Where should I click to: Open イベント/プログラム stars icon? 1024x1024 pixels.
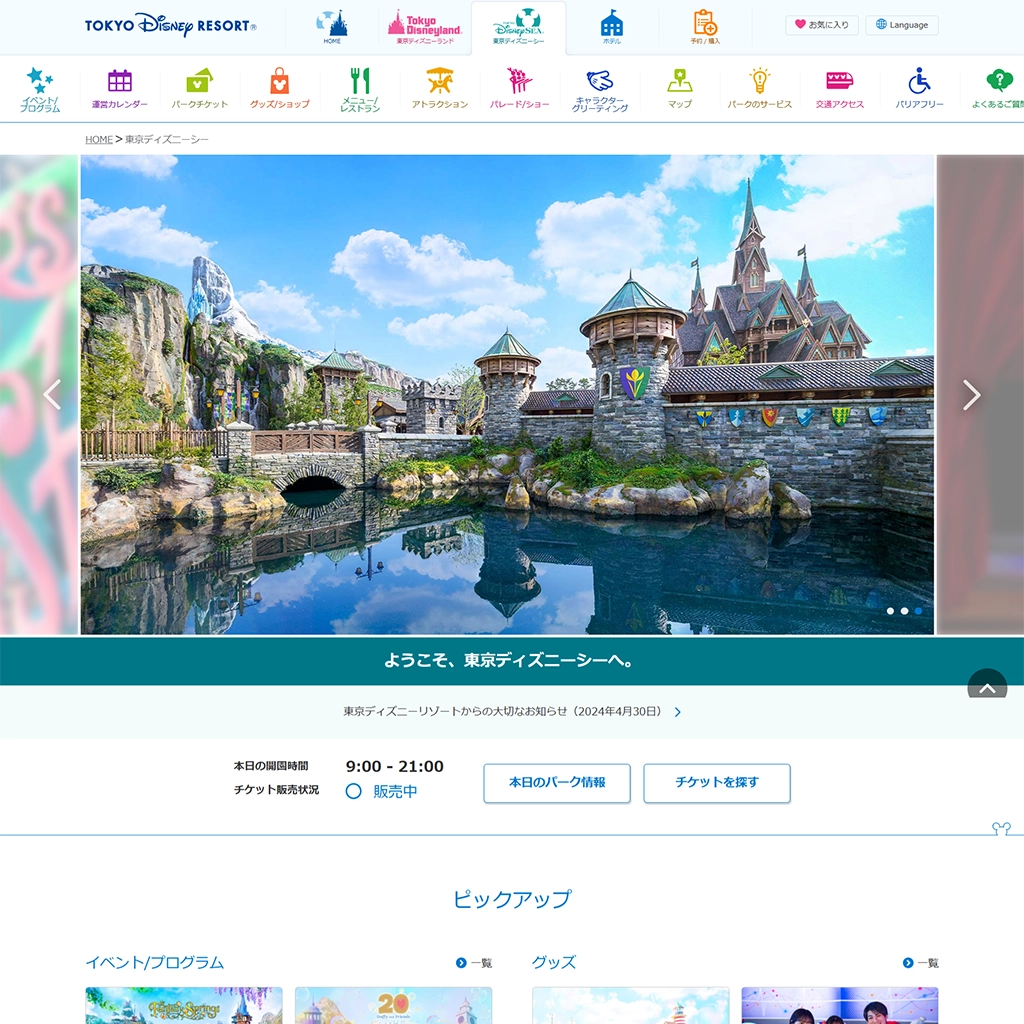pyautogui.click(x=40, y=89)
